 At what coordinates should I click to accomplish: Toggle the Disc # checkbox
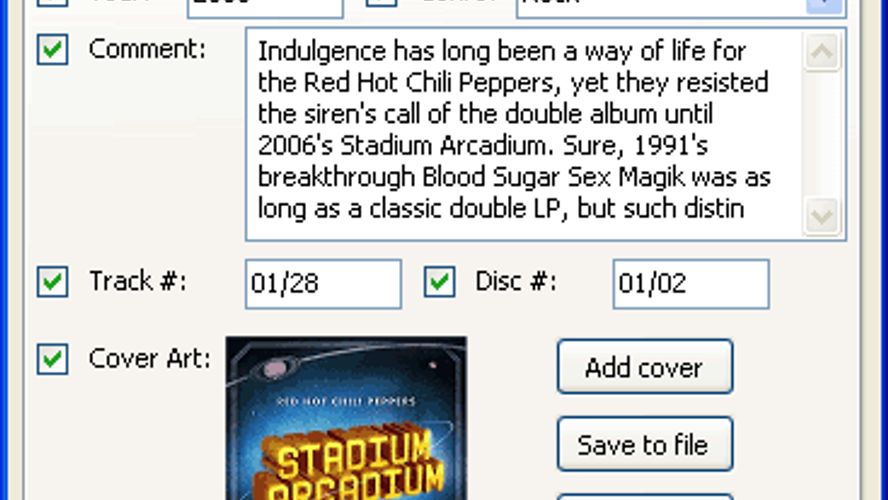[439, 282]
